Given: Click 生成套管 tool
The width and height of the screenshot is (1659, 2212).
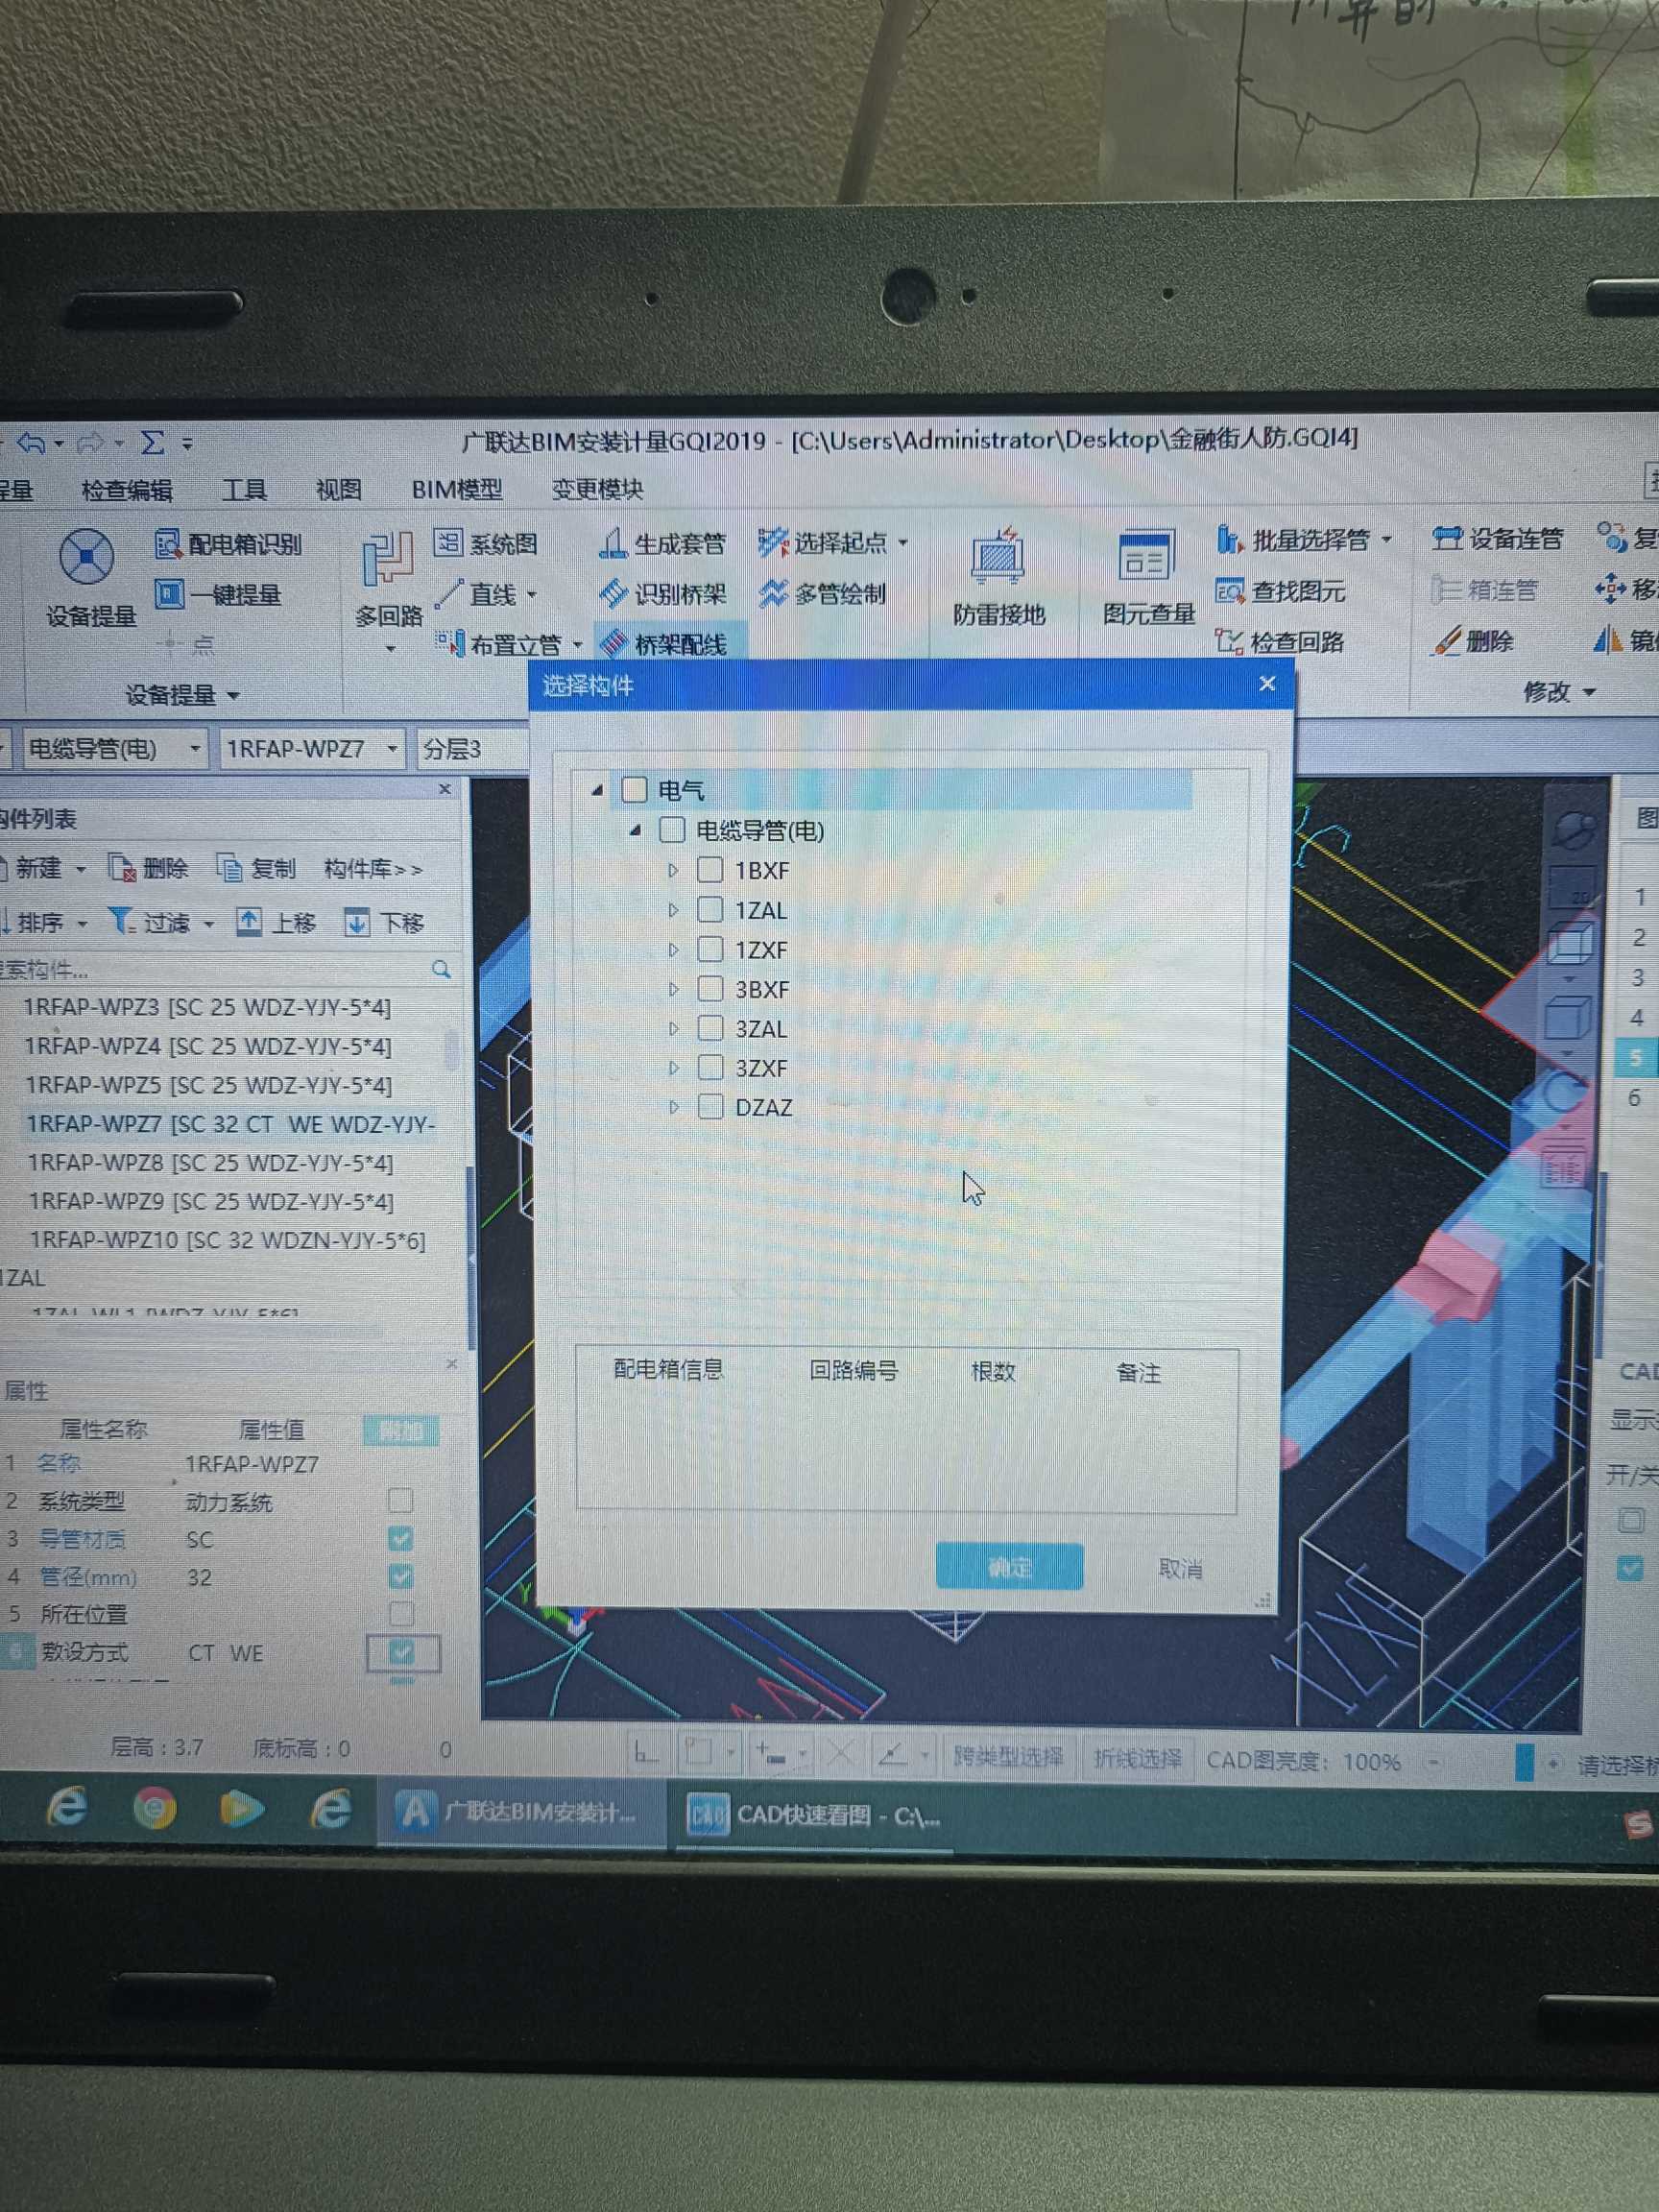Looking at the screenshot, I should coord(662,543).
